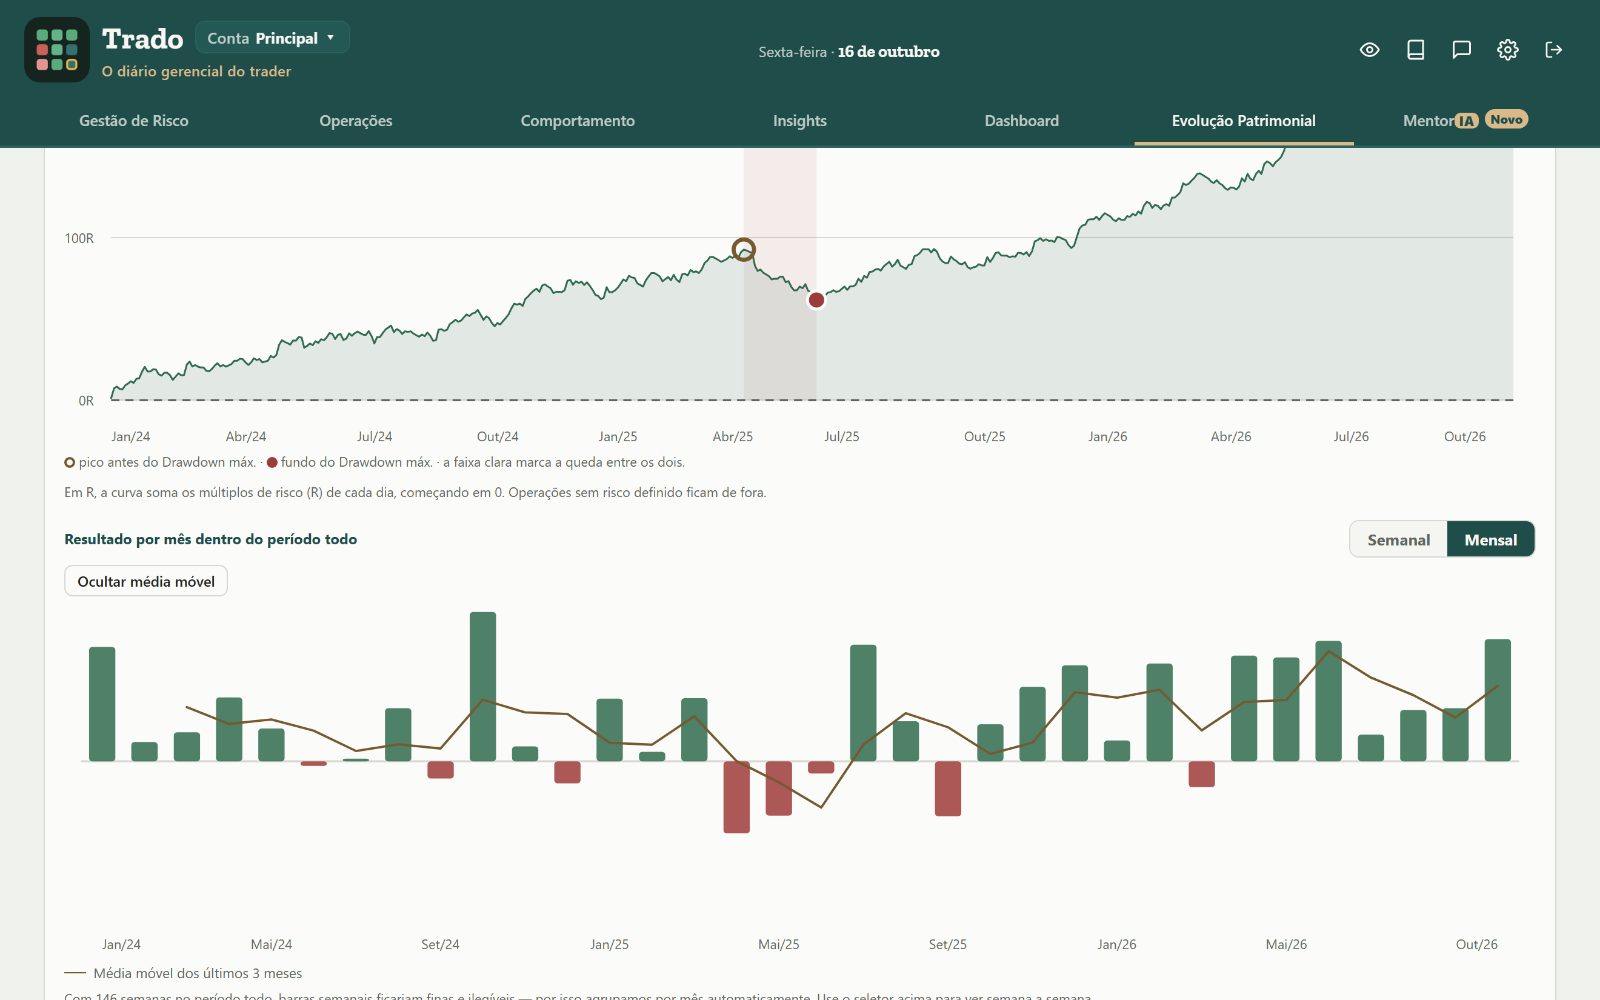Open the chat feedback icon
Screen dimensions: 1600x1000
pos(1462,50)
